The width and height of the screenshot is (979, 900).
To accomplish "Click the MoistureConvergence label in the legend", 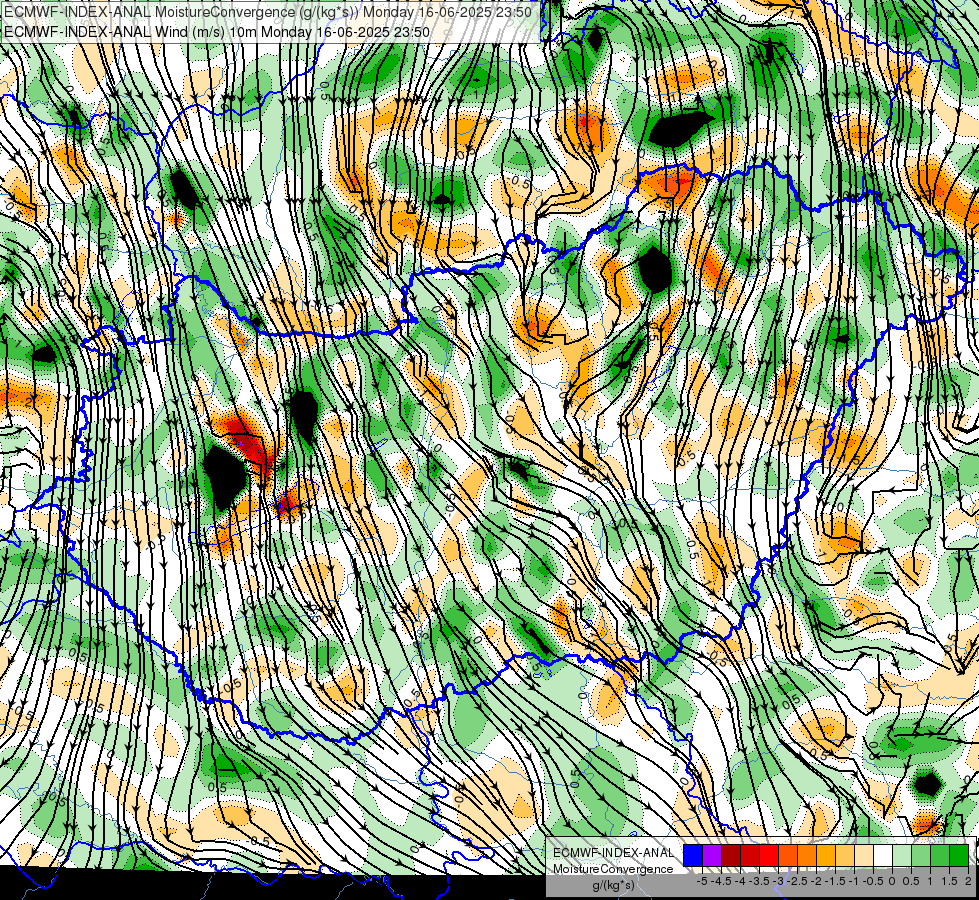I will 613,869.
